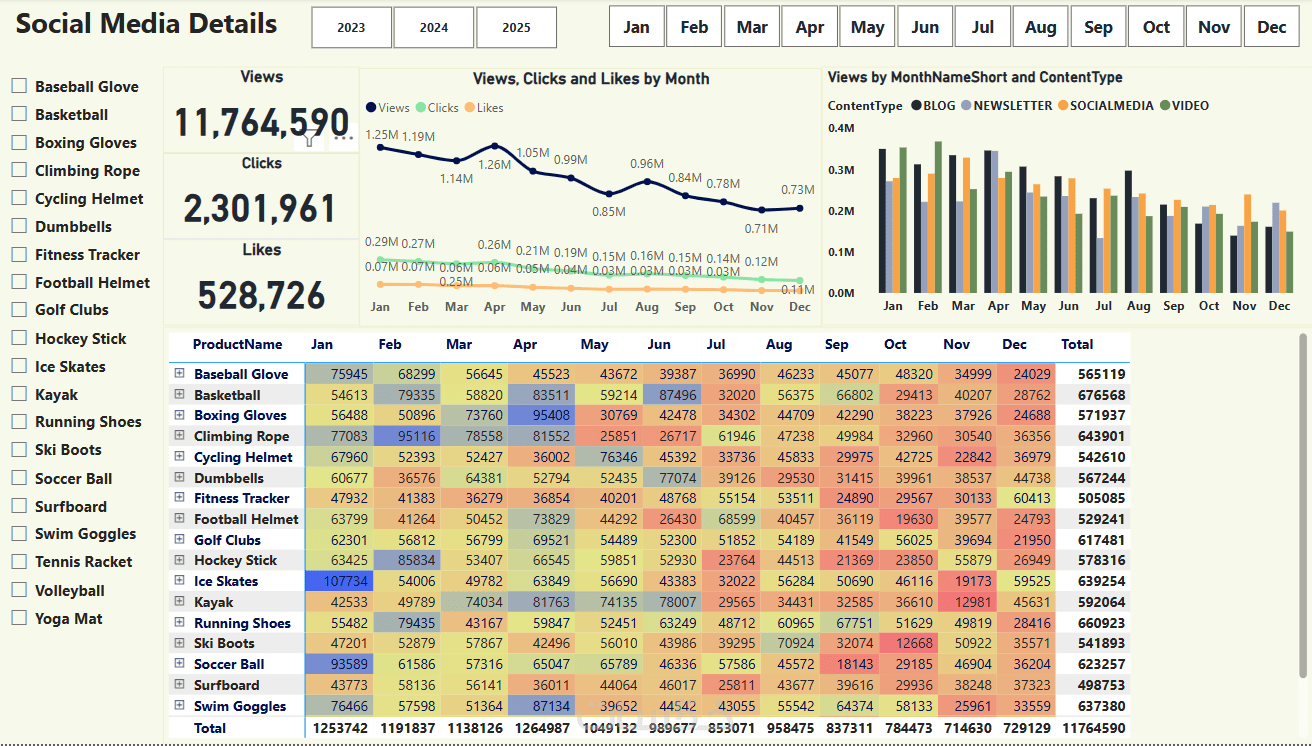The height and width of the screenshot is (746, 1312).
Task: Click the Total column header in matrix
Action: click(1077, 344)
